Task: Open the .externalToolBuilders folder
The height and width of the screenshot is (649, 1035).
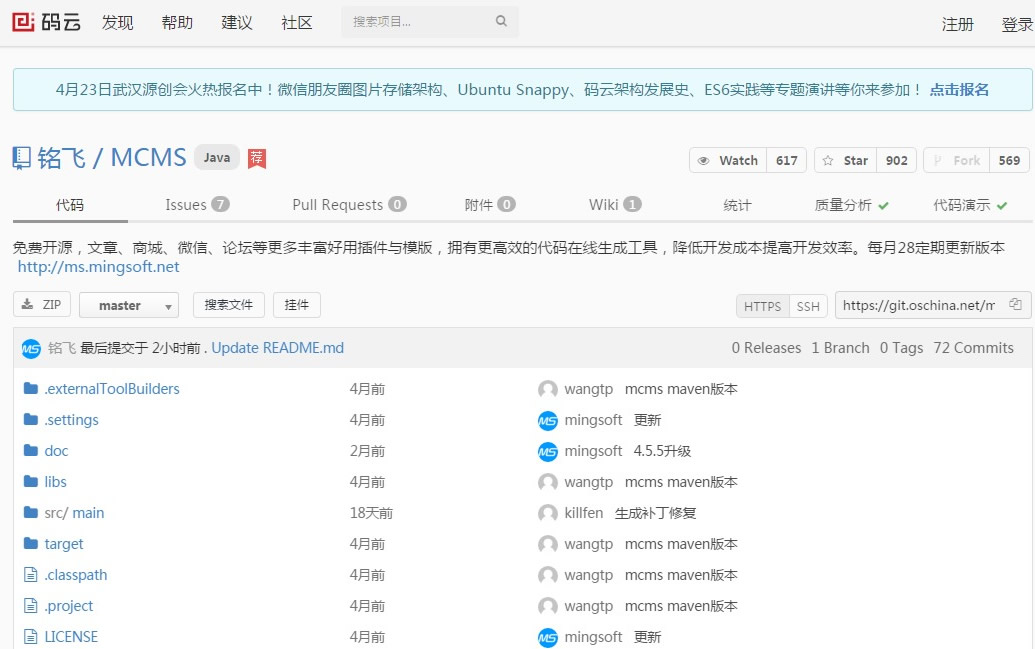Action: (112, 389)
